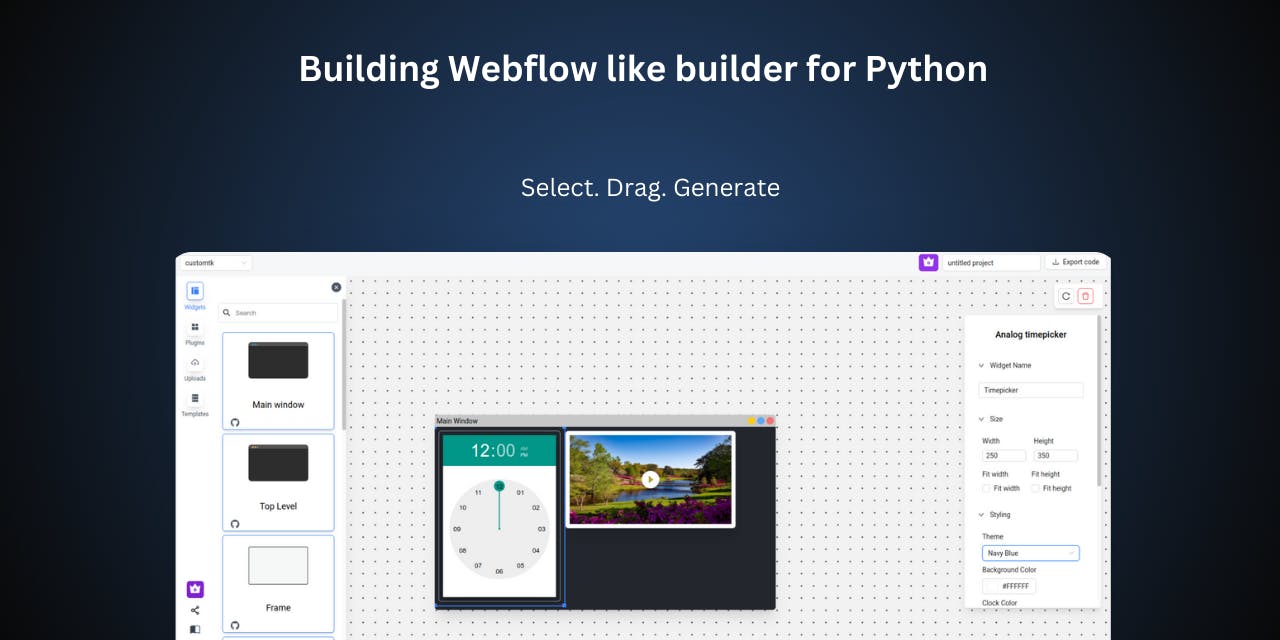The height and width of the screenshot is (640, 1280).
Task: Collapse the Styling section
Action: click(981, 514)
